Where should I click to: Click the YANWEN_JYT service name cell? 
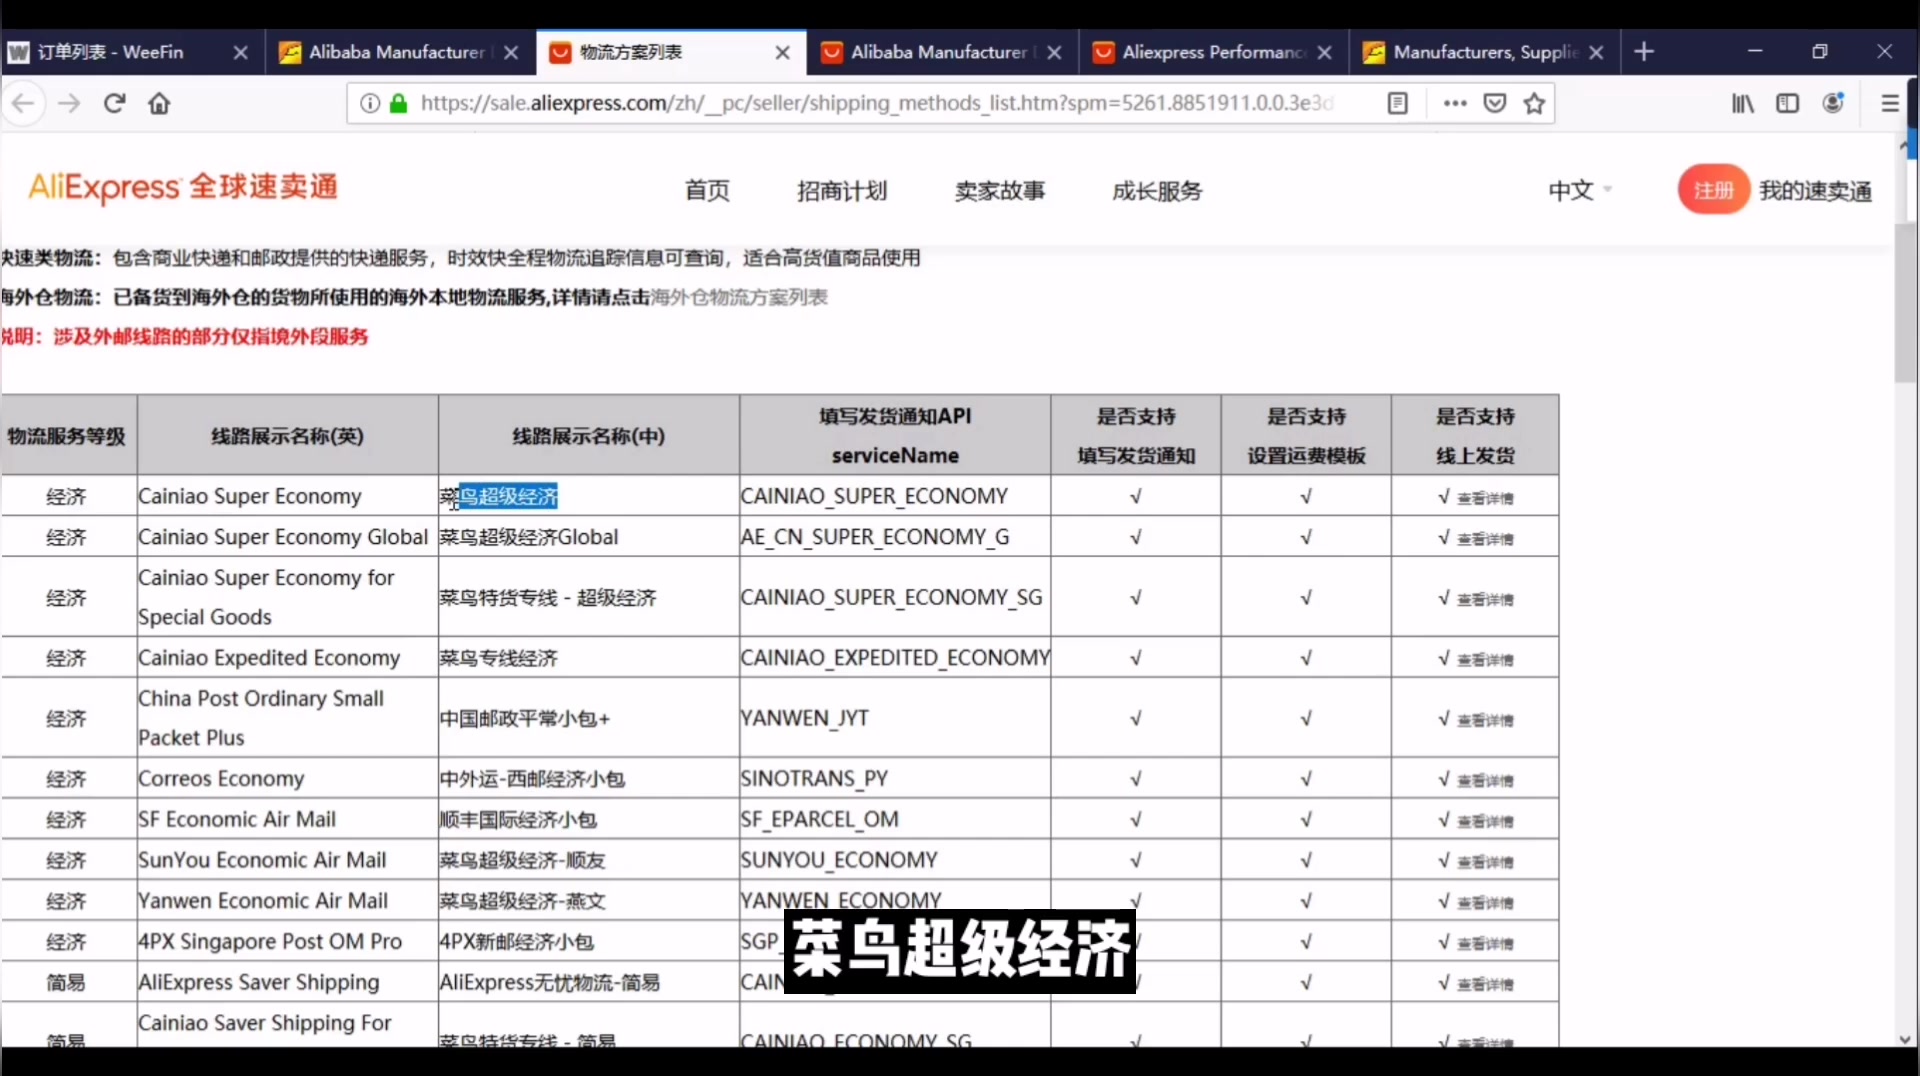pyautogui.click(x=895, y=718)
